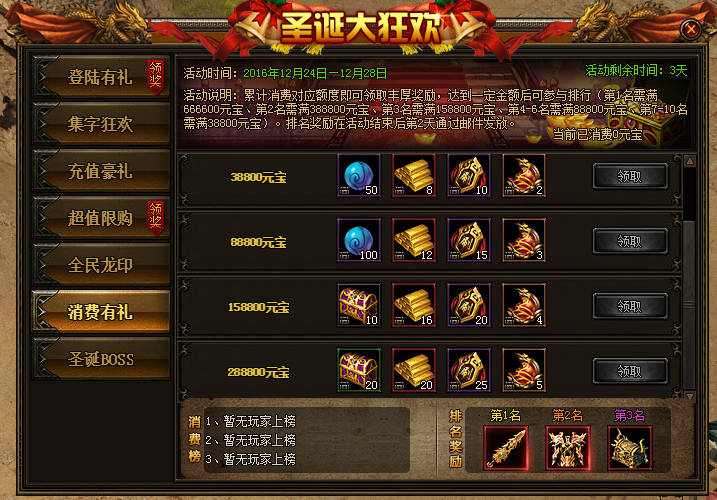This screenshot has width=717, height=500.
Task: Claim the 288800元宝 reward with 领取
Action: 630,371
